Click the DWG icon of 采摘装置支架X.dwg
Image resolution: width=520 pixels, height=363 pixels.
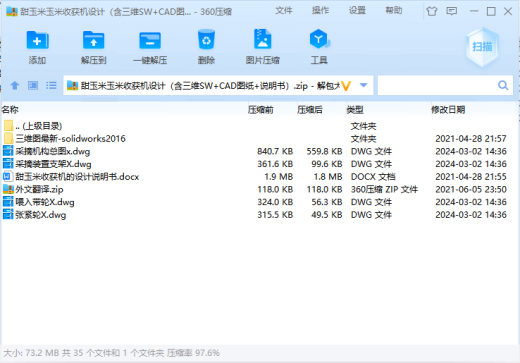point(8,164)
